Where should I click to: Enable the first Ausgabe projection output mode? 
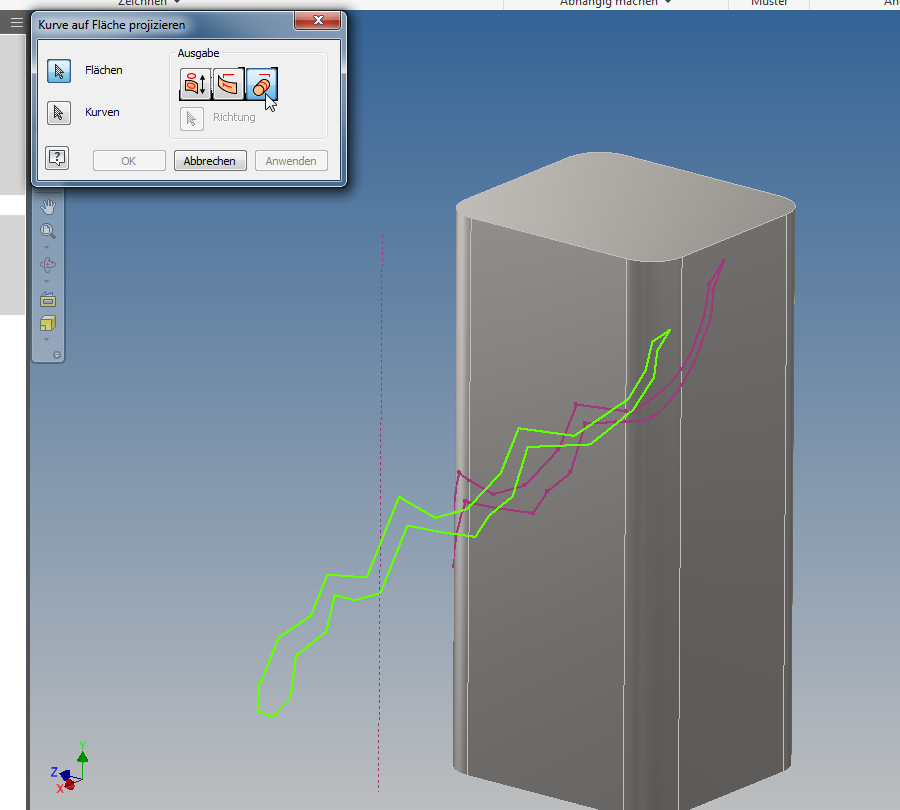[194, 84]
